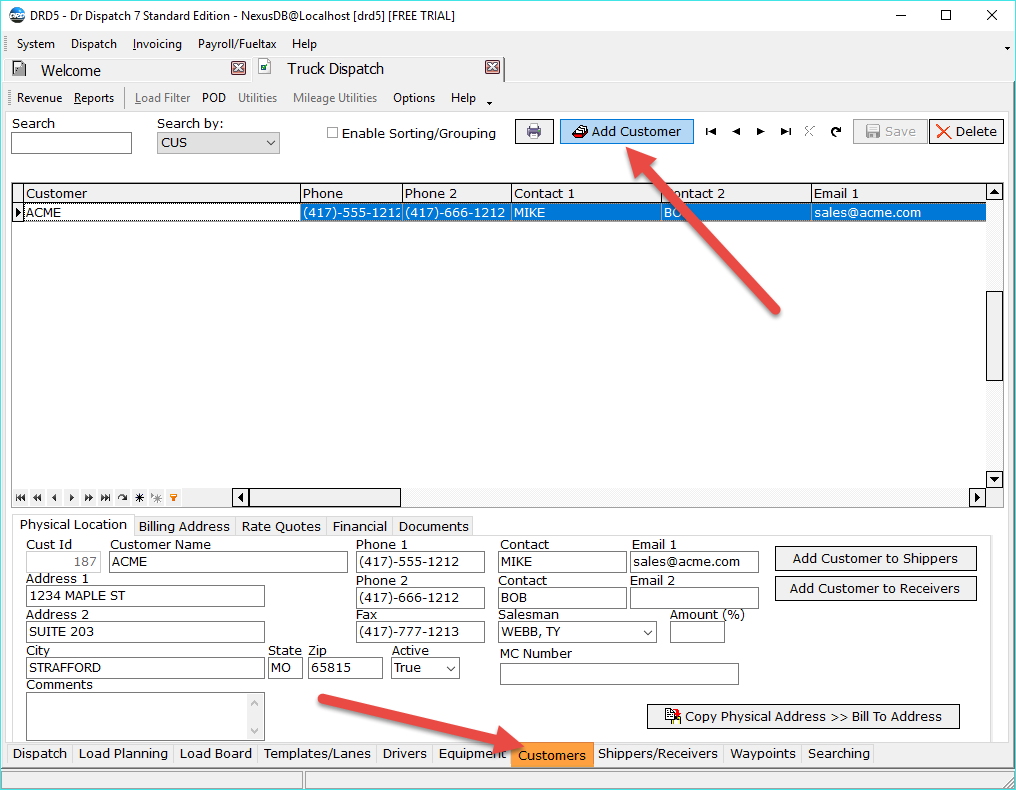Click Options in the toolbar
Image resolution: width=1016 pixels, height=790 pixels.
414,98
